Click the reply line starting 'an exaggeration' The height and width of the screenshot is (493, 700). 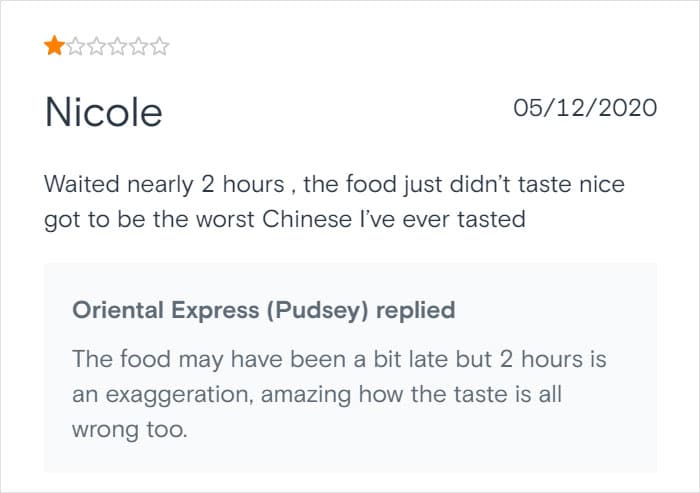317,394
